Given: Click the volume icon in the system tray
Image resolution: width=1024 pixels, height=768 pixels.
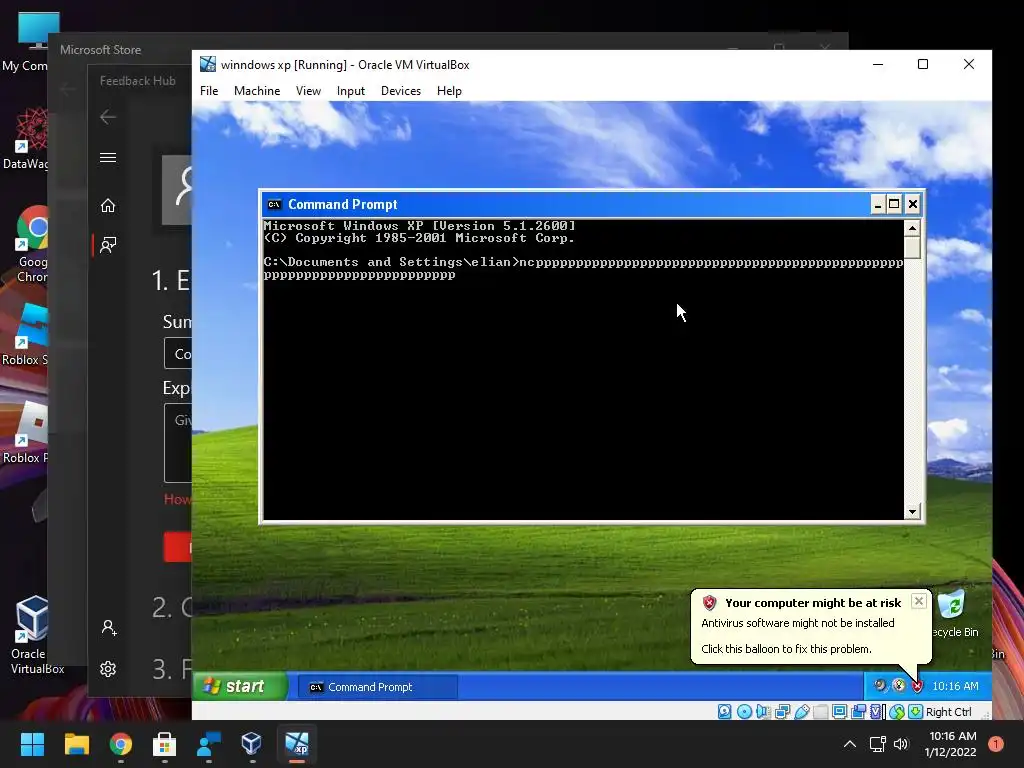Looking at the screenshot, I should 901,744.
